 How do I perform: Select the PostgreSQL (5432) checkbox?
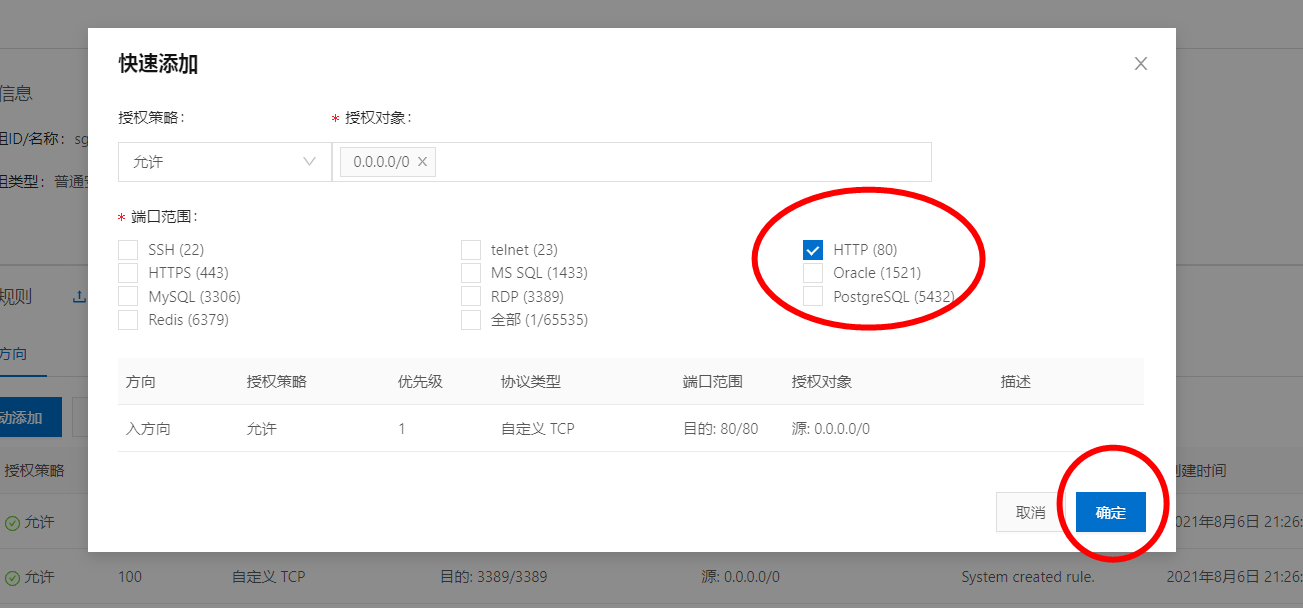coord(813,297)
